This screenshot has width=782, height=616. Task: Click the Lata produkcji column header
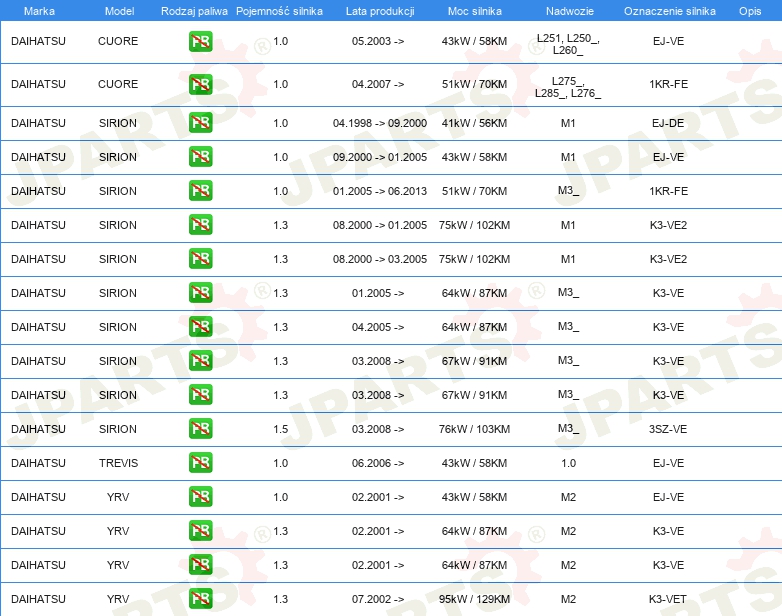[380, 11]
